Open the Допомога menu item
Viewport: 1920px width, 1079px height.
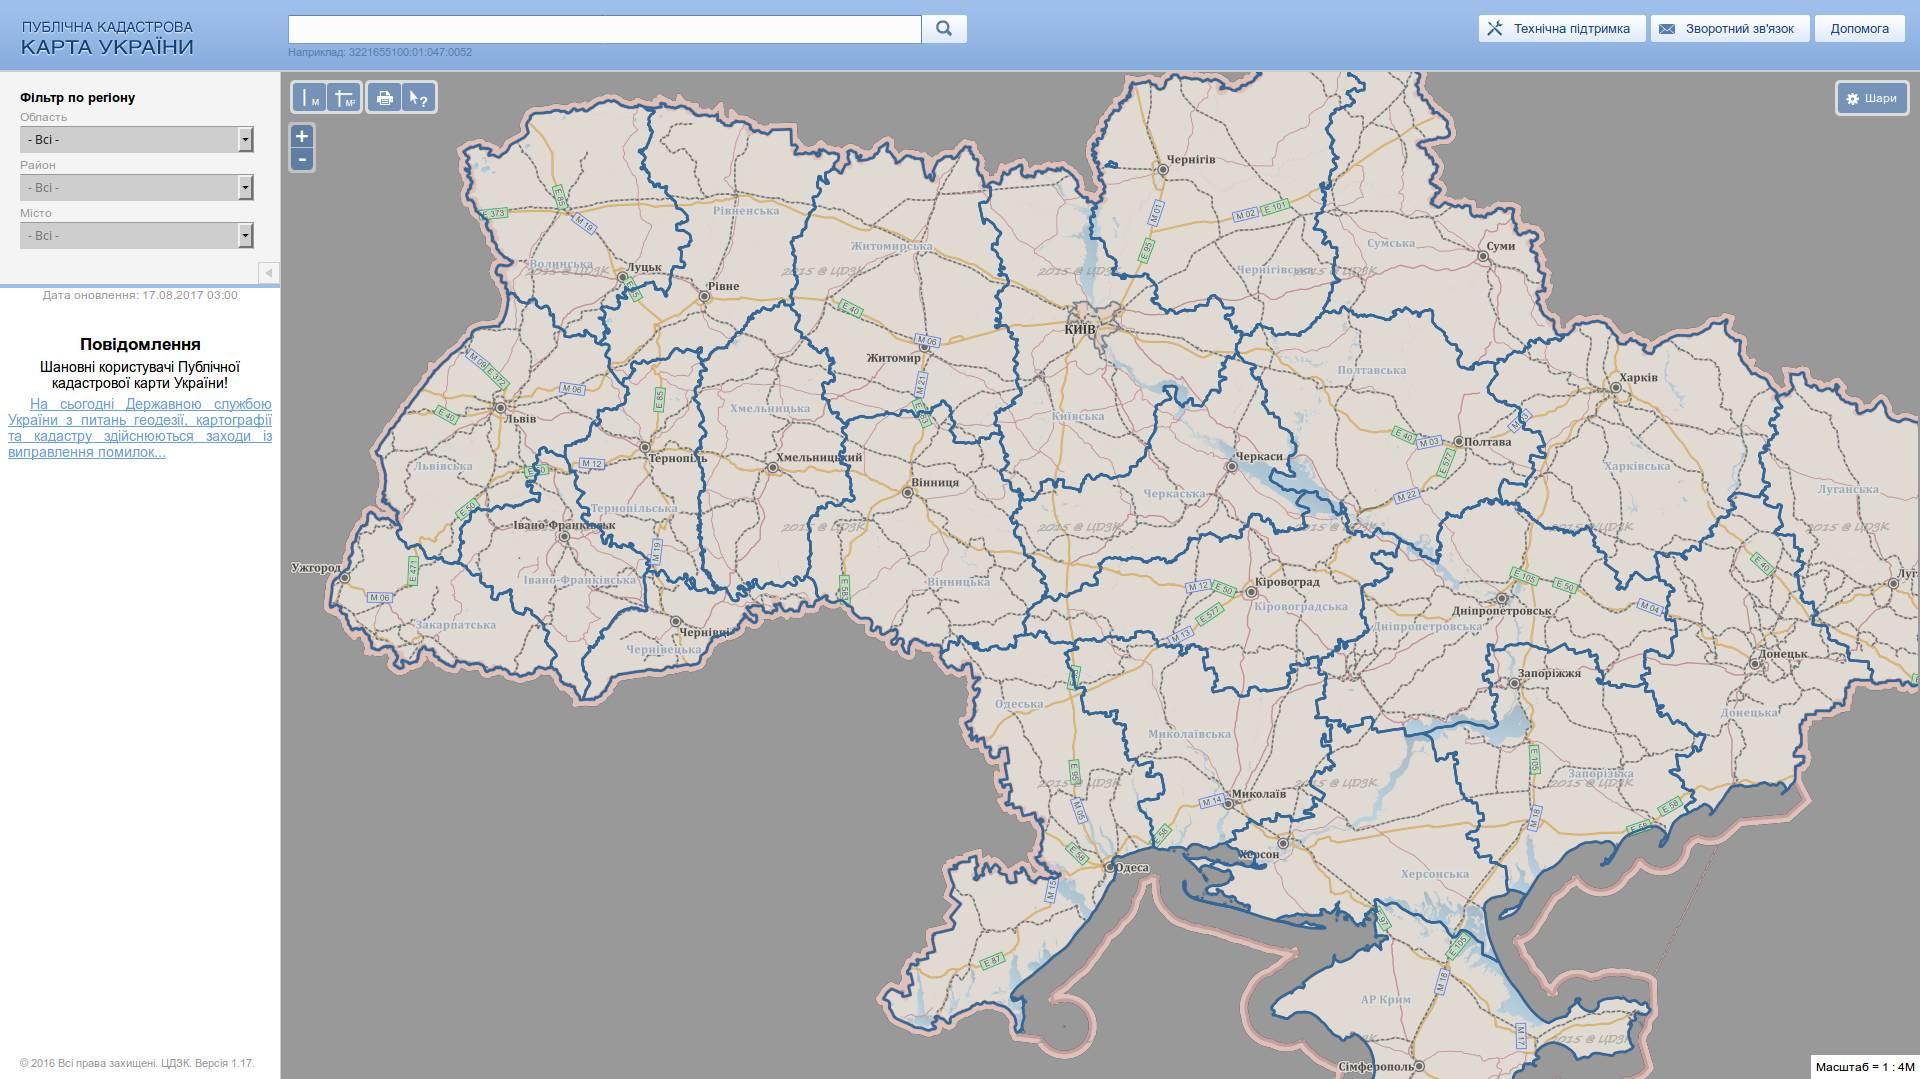coord(1859,29)
